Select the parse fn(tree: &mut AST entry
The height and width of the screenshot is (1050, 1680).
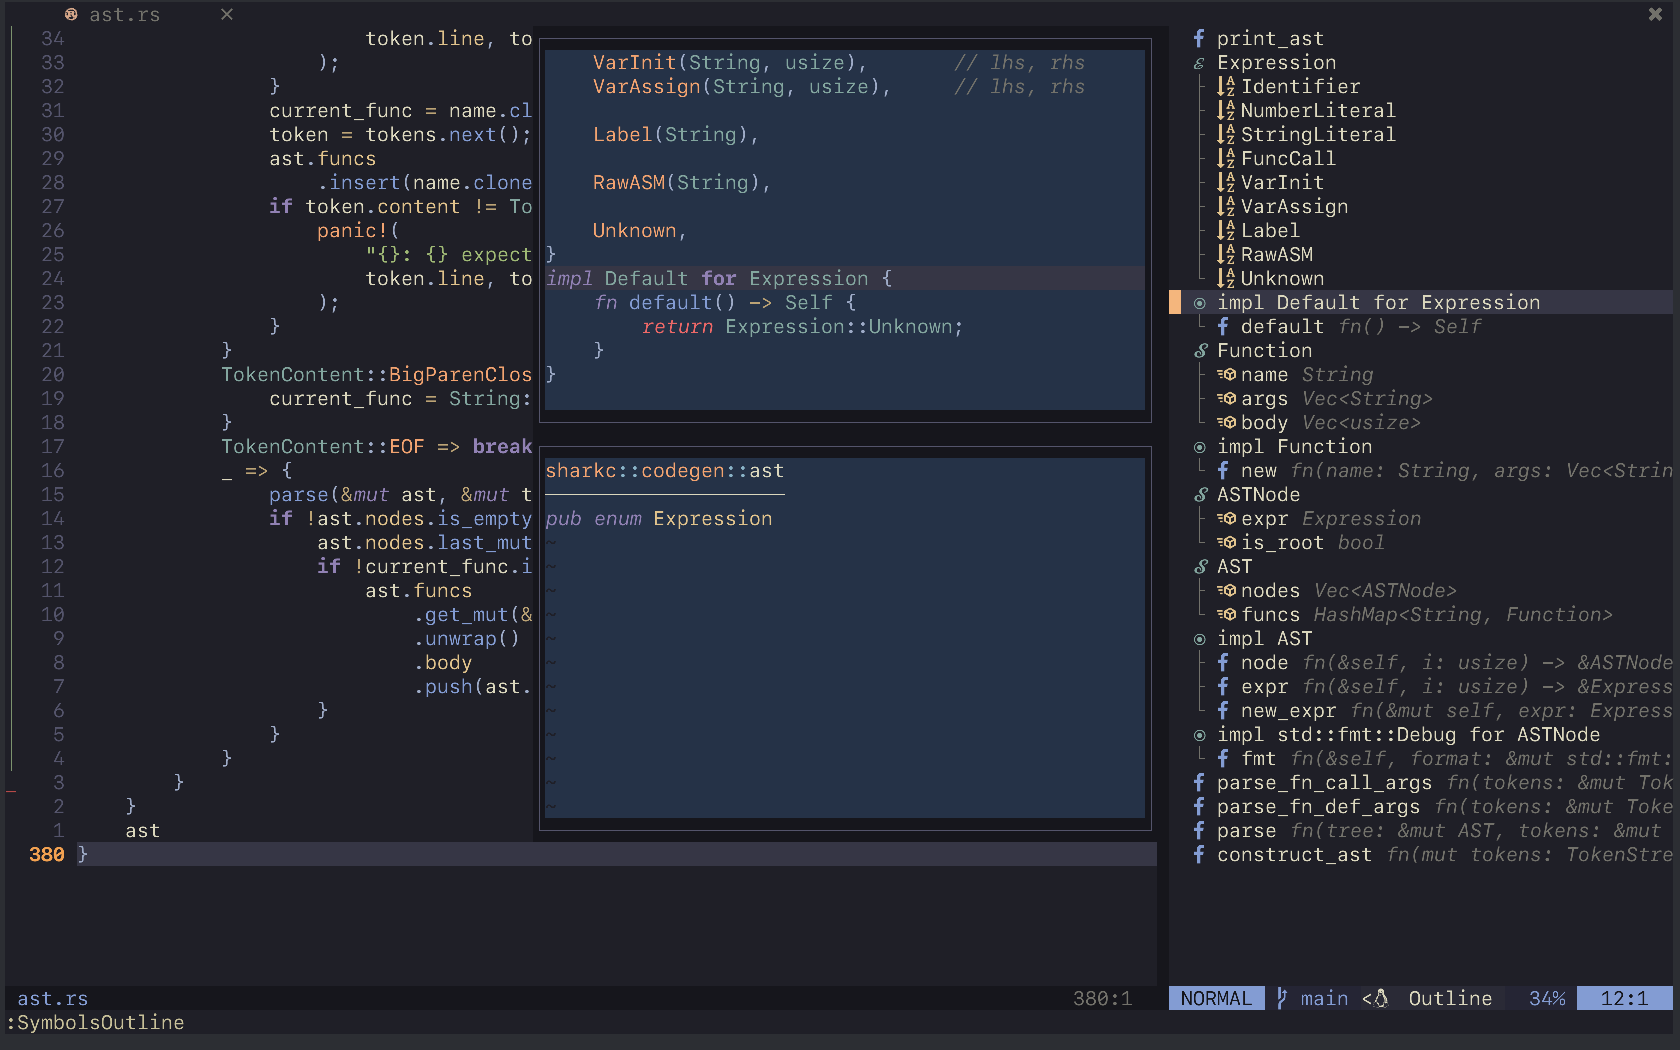tap(1438, 830)
